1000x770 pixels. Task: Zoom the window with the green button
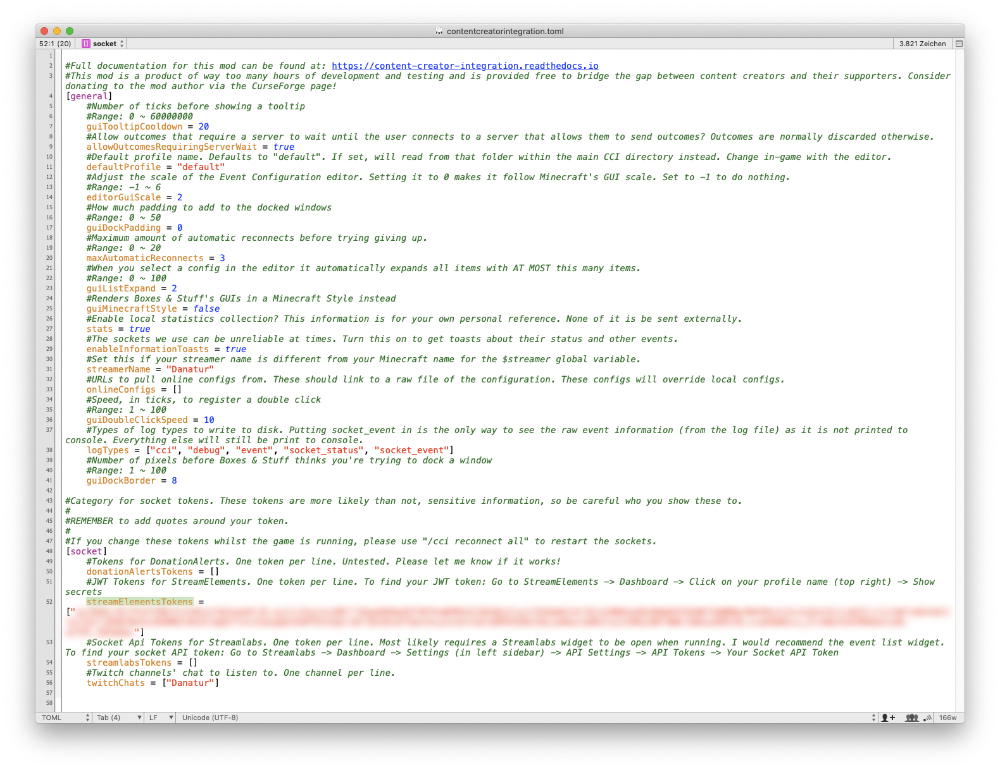tap(70, 31)
